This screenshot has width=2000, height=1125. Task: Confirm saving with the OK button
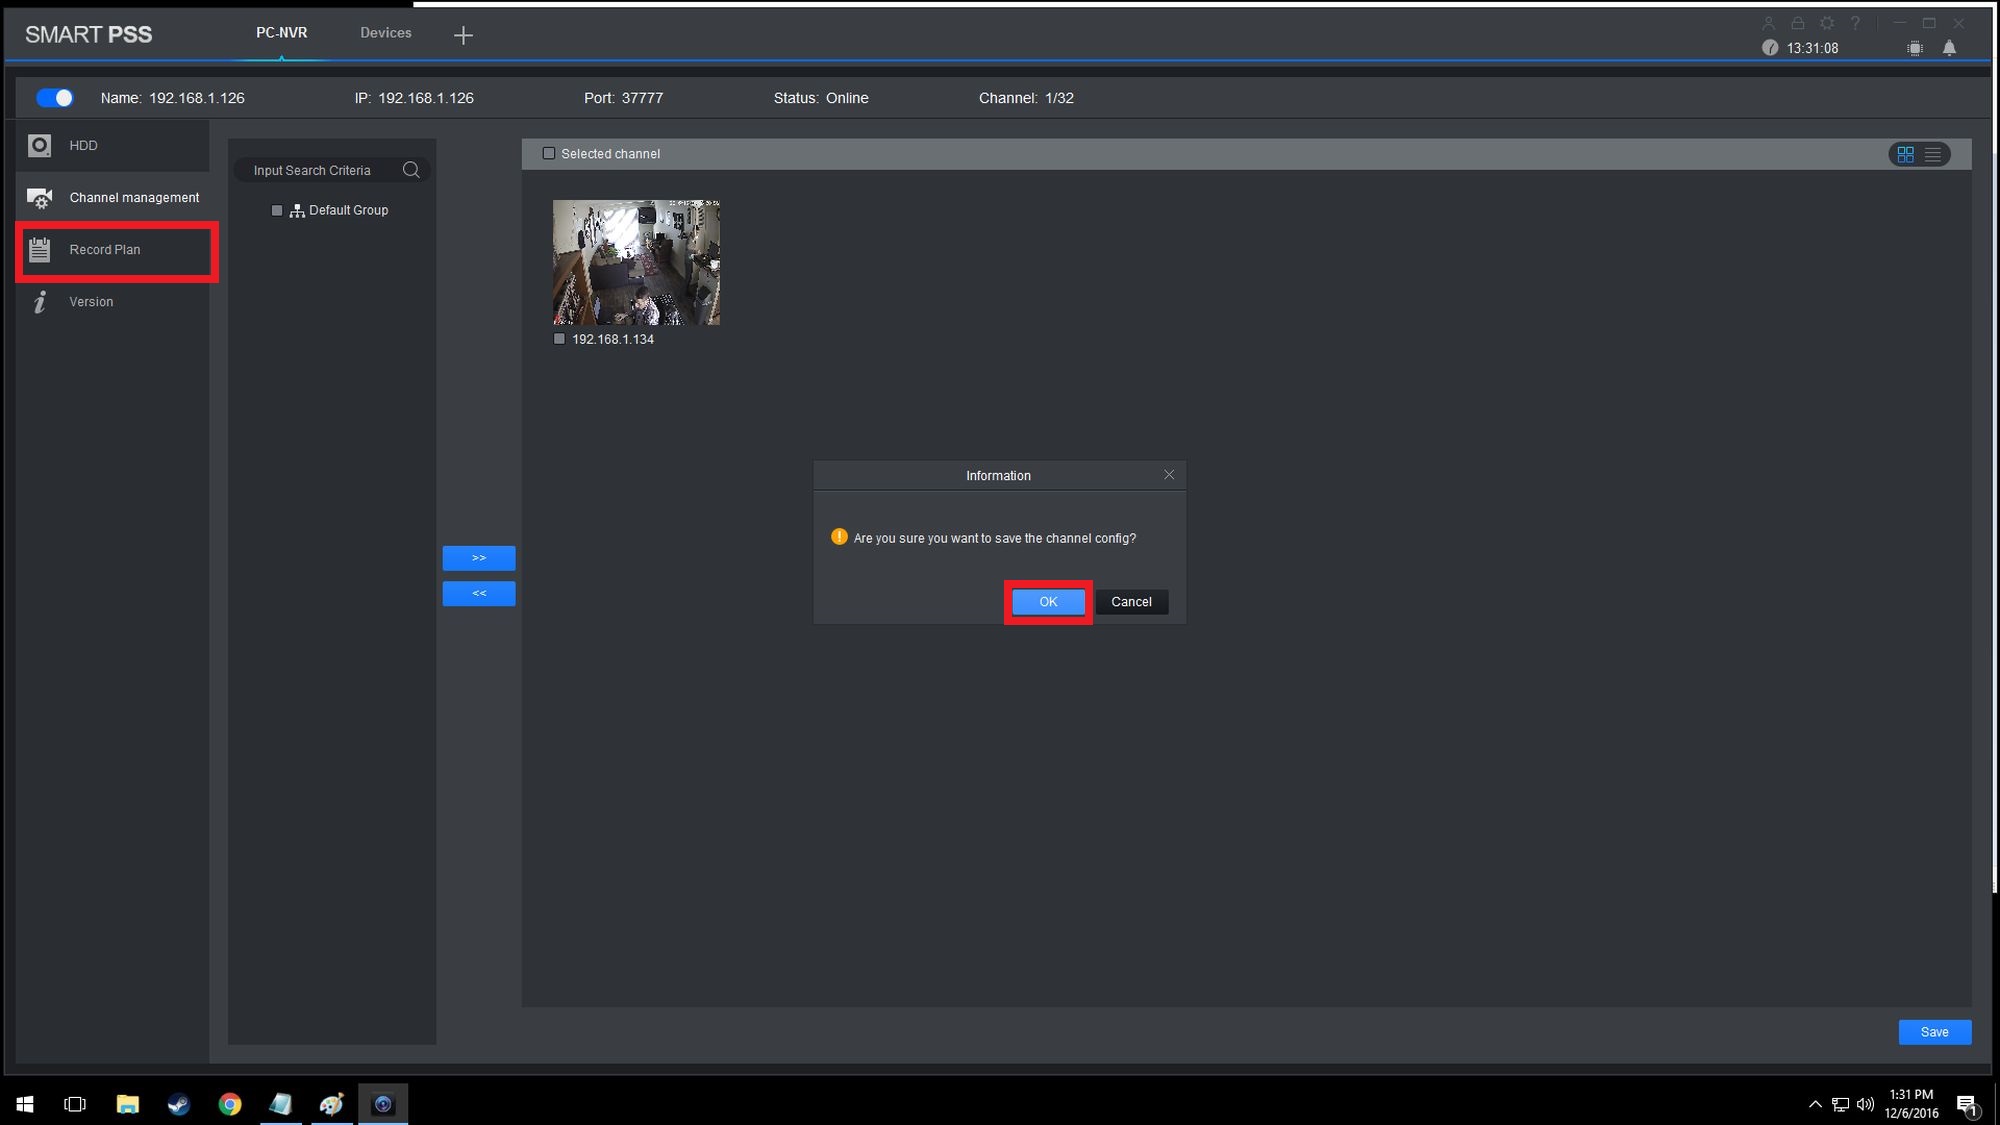(x=1047, y=602)
